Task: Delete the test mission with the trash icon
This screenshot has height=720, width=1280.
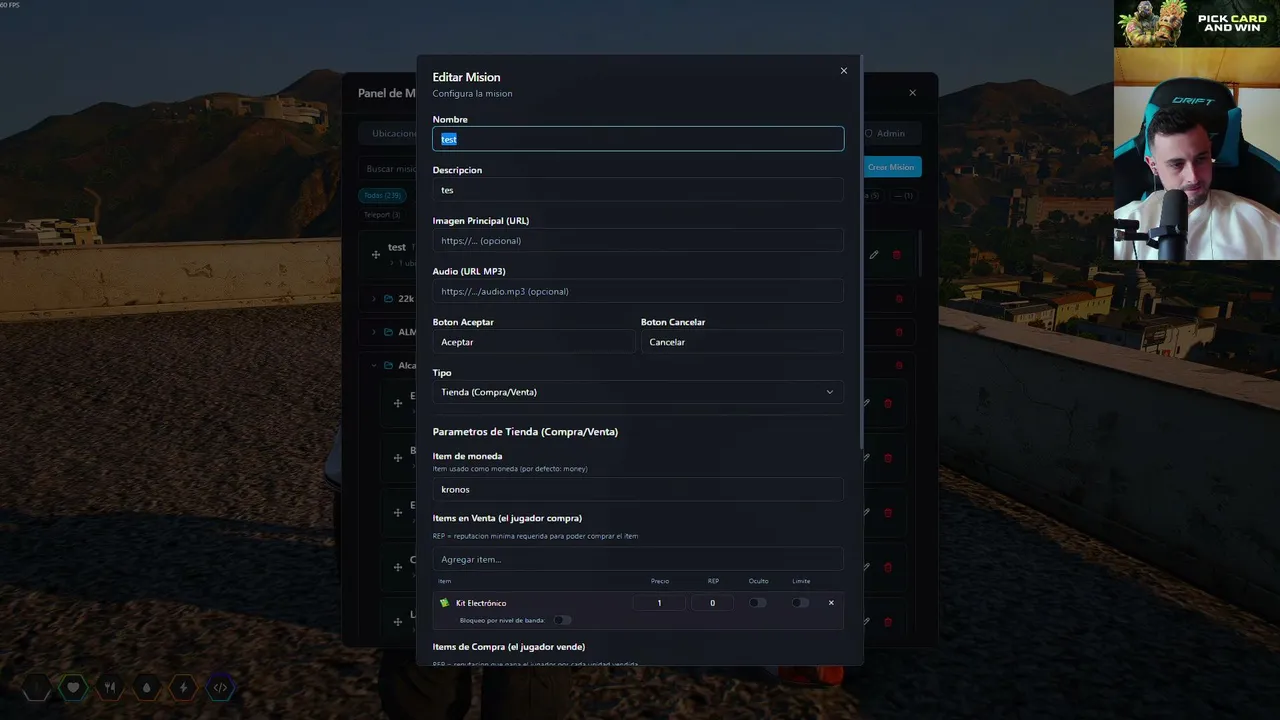Action: 896,255
